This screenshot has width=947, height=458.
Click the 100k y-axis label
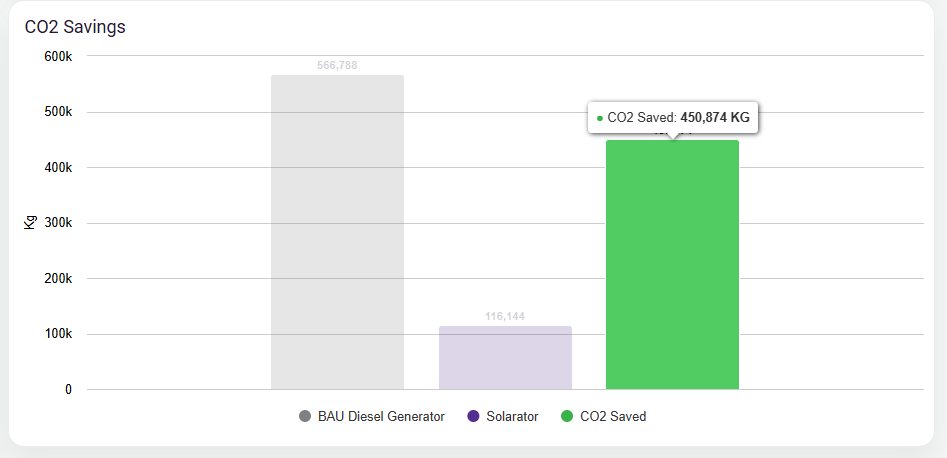pos(57,334)
